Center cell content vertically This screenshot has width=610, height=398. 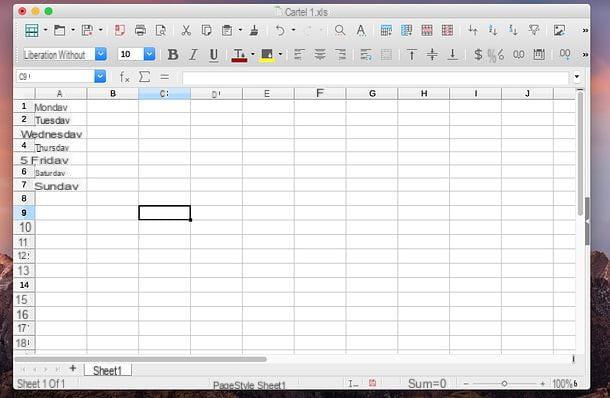tap(432, 54)
